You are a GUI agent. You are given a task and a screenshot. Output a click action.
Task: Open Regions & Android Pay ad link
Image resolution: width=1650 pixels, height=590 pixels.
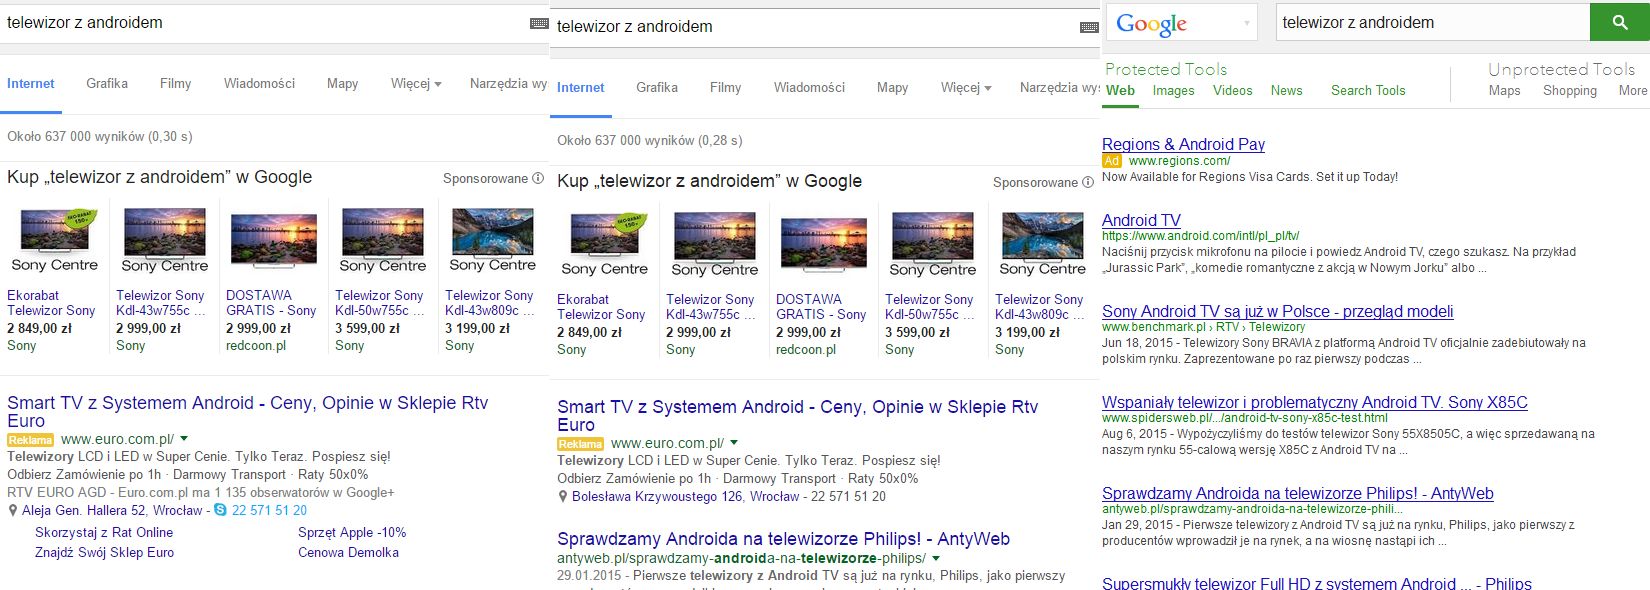(x=1183, y=144)
